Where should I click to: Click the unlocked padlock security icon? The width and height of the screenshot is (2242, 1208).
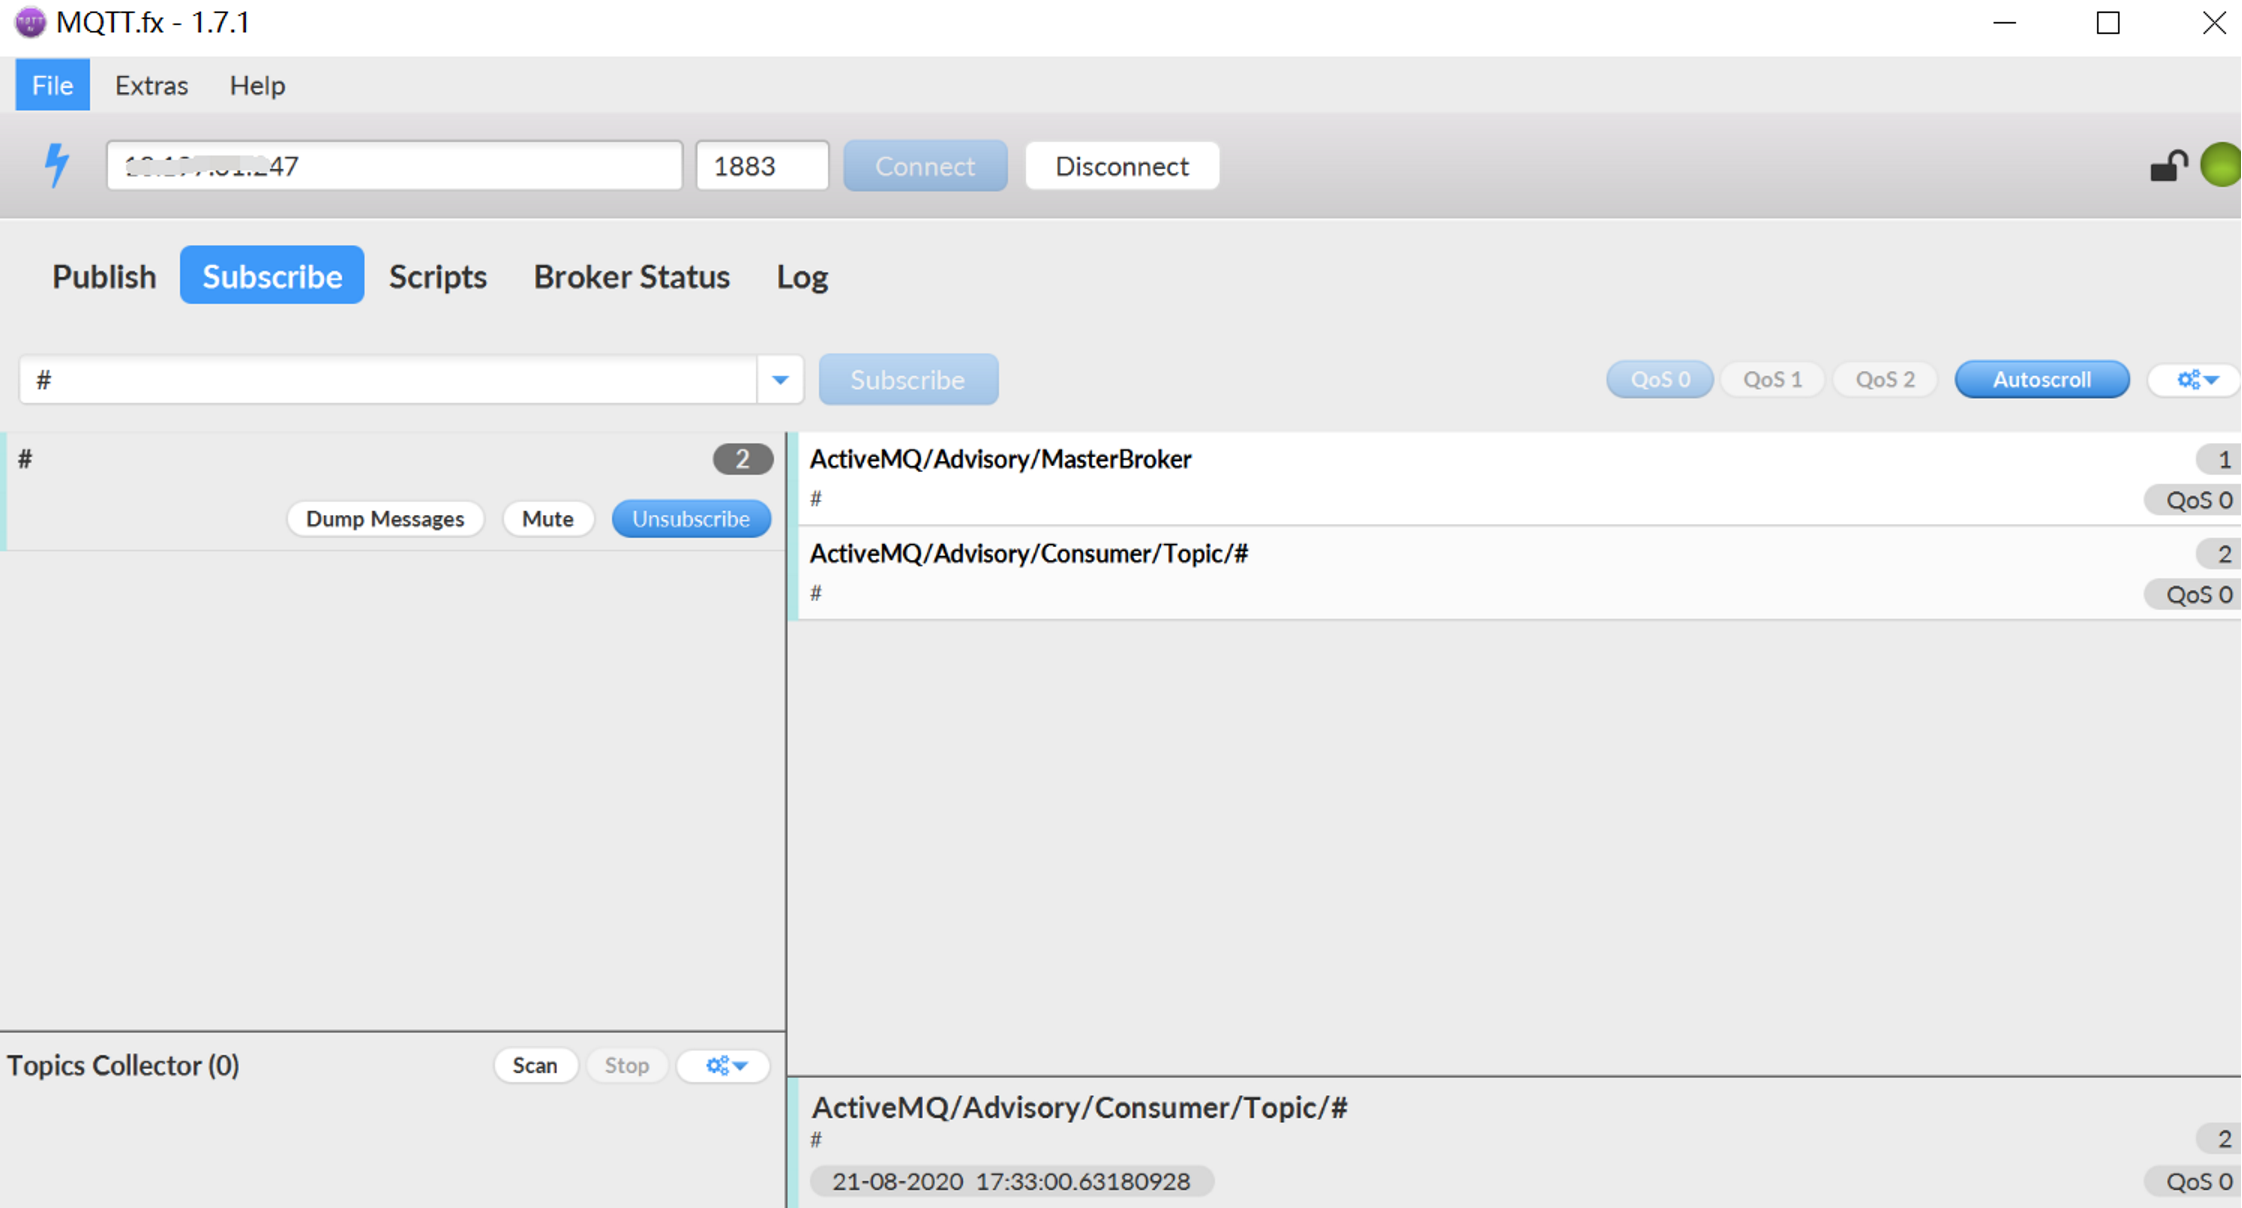(x=2168, y=165)
